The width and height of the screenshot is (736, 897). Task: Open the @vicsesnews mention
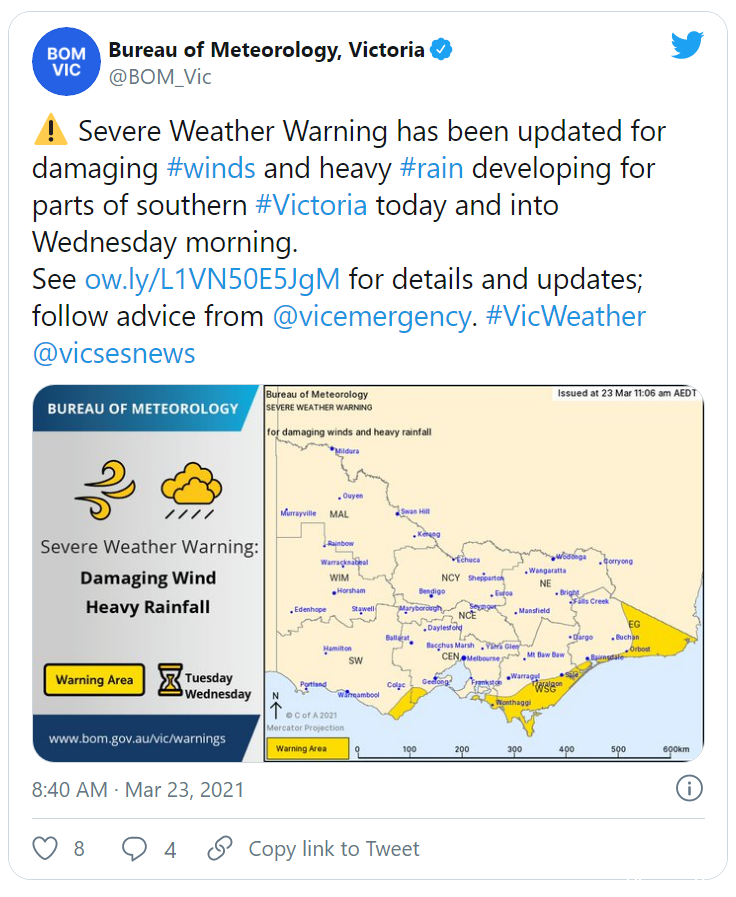click(x=114, y=354)
